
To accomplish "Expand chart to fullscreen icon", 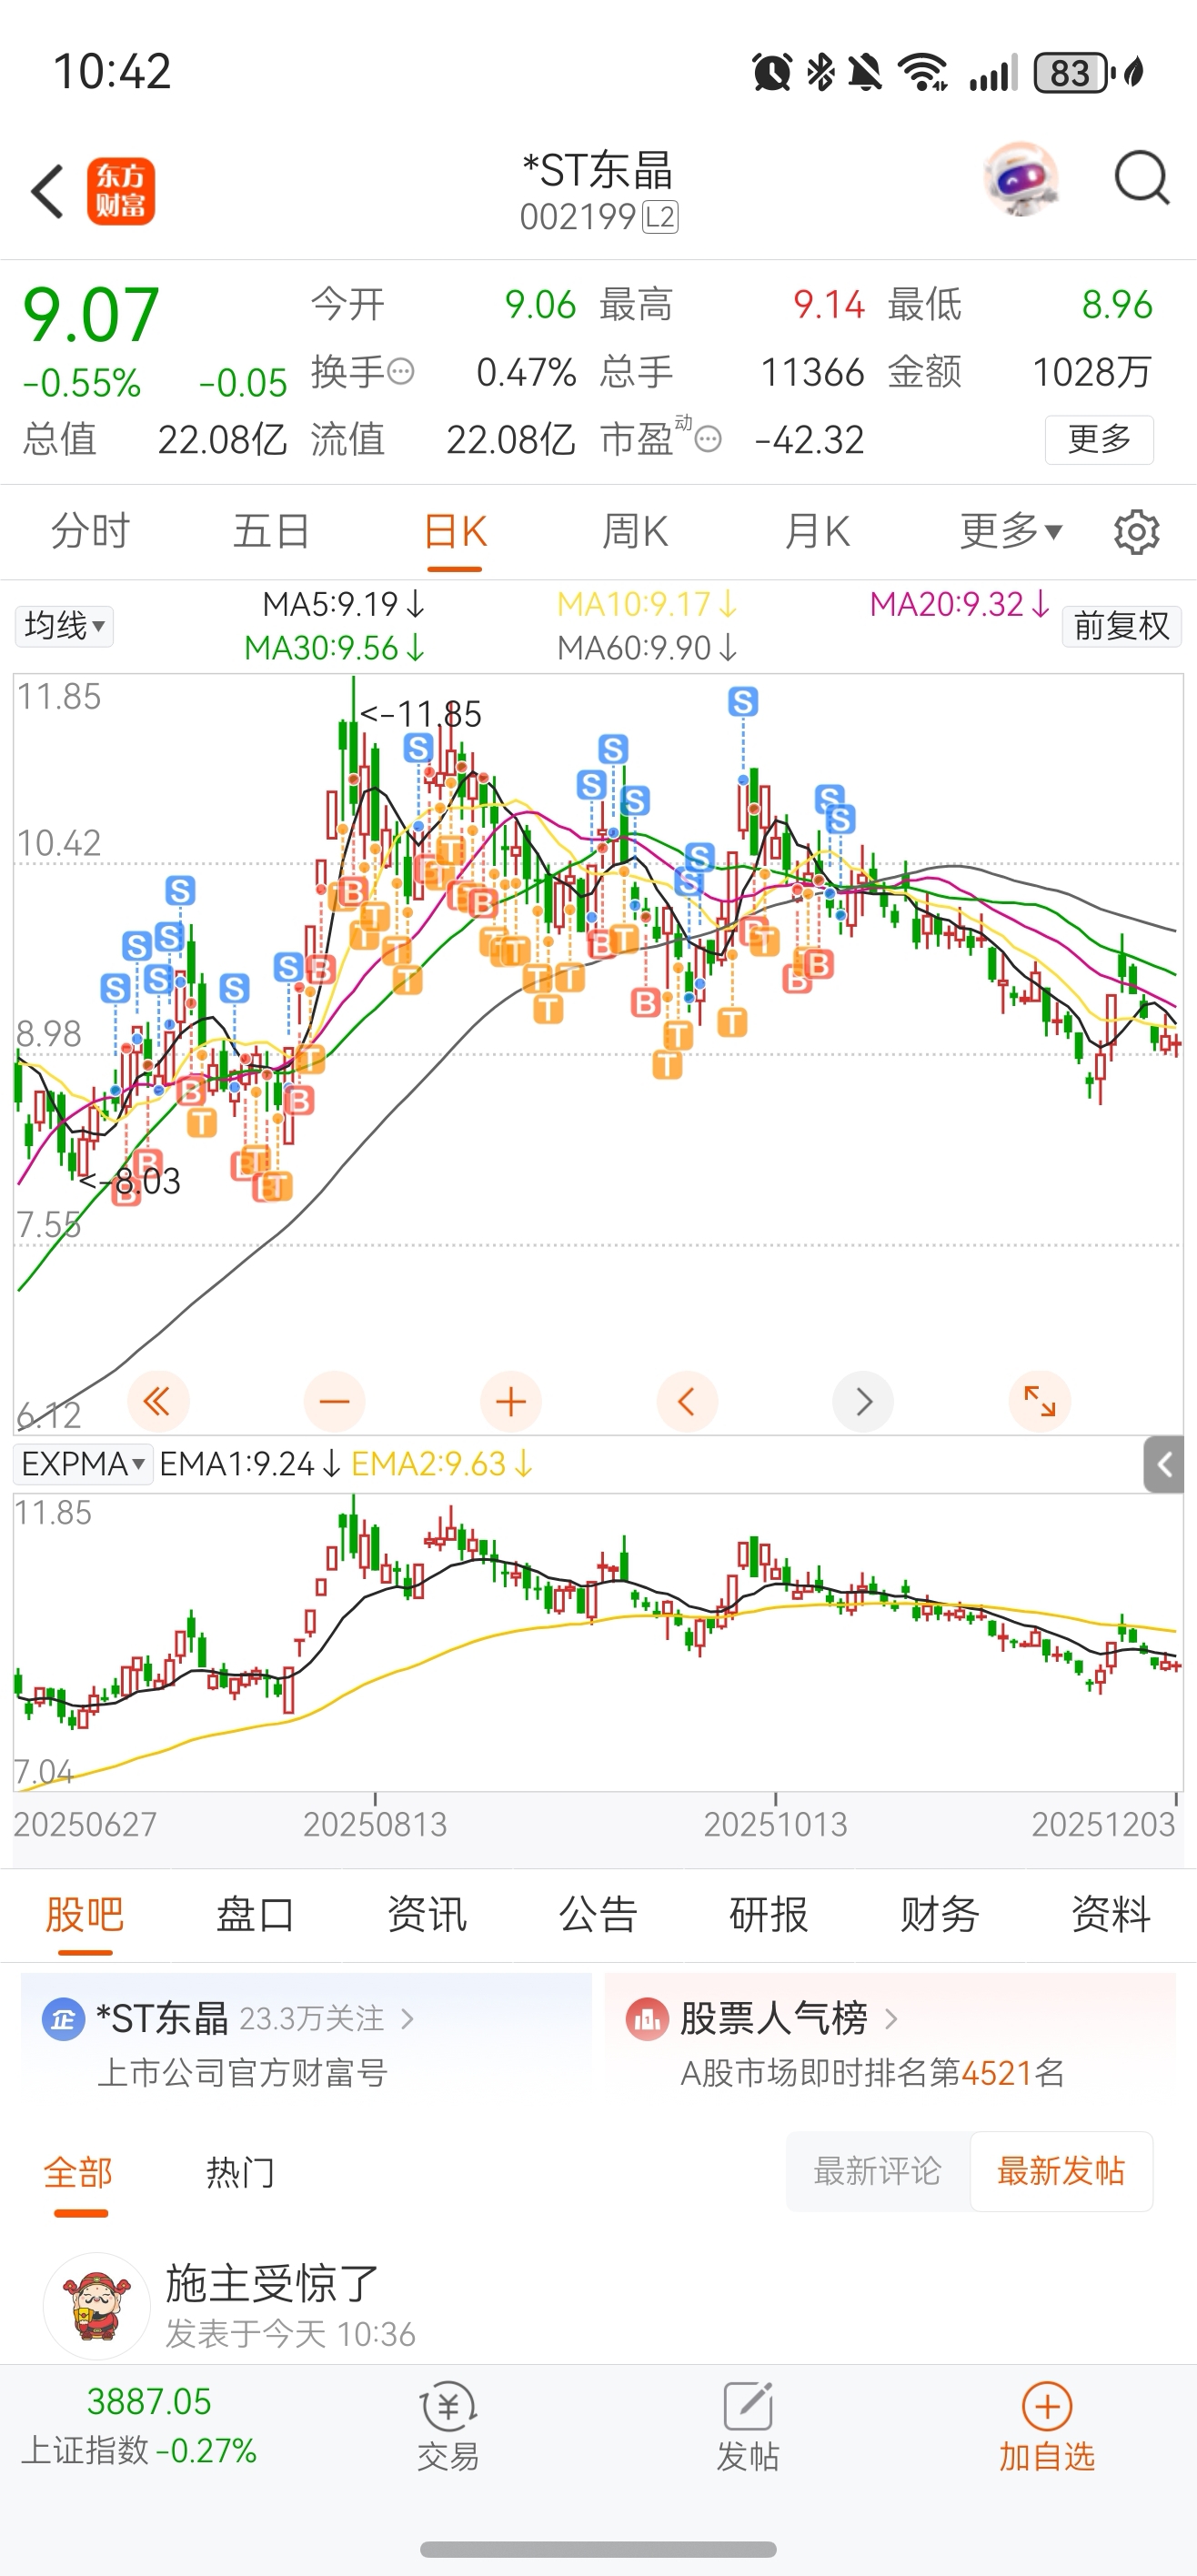I will [x=1040, y=1402].
